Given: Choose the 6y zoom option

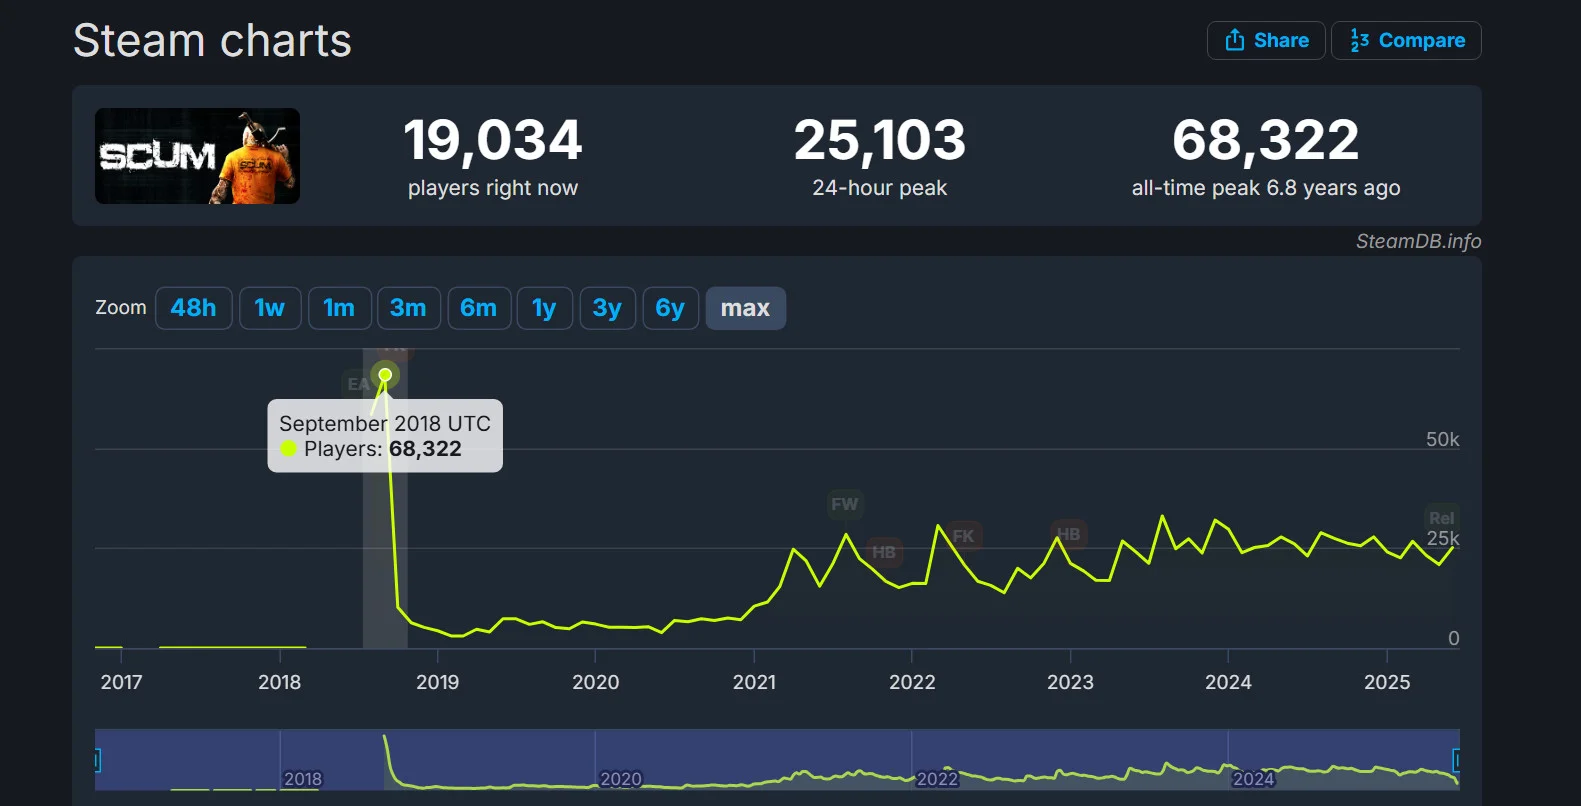Looking at the screenshot, I should pyautogui.click(x=670, y=308).
